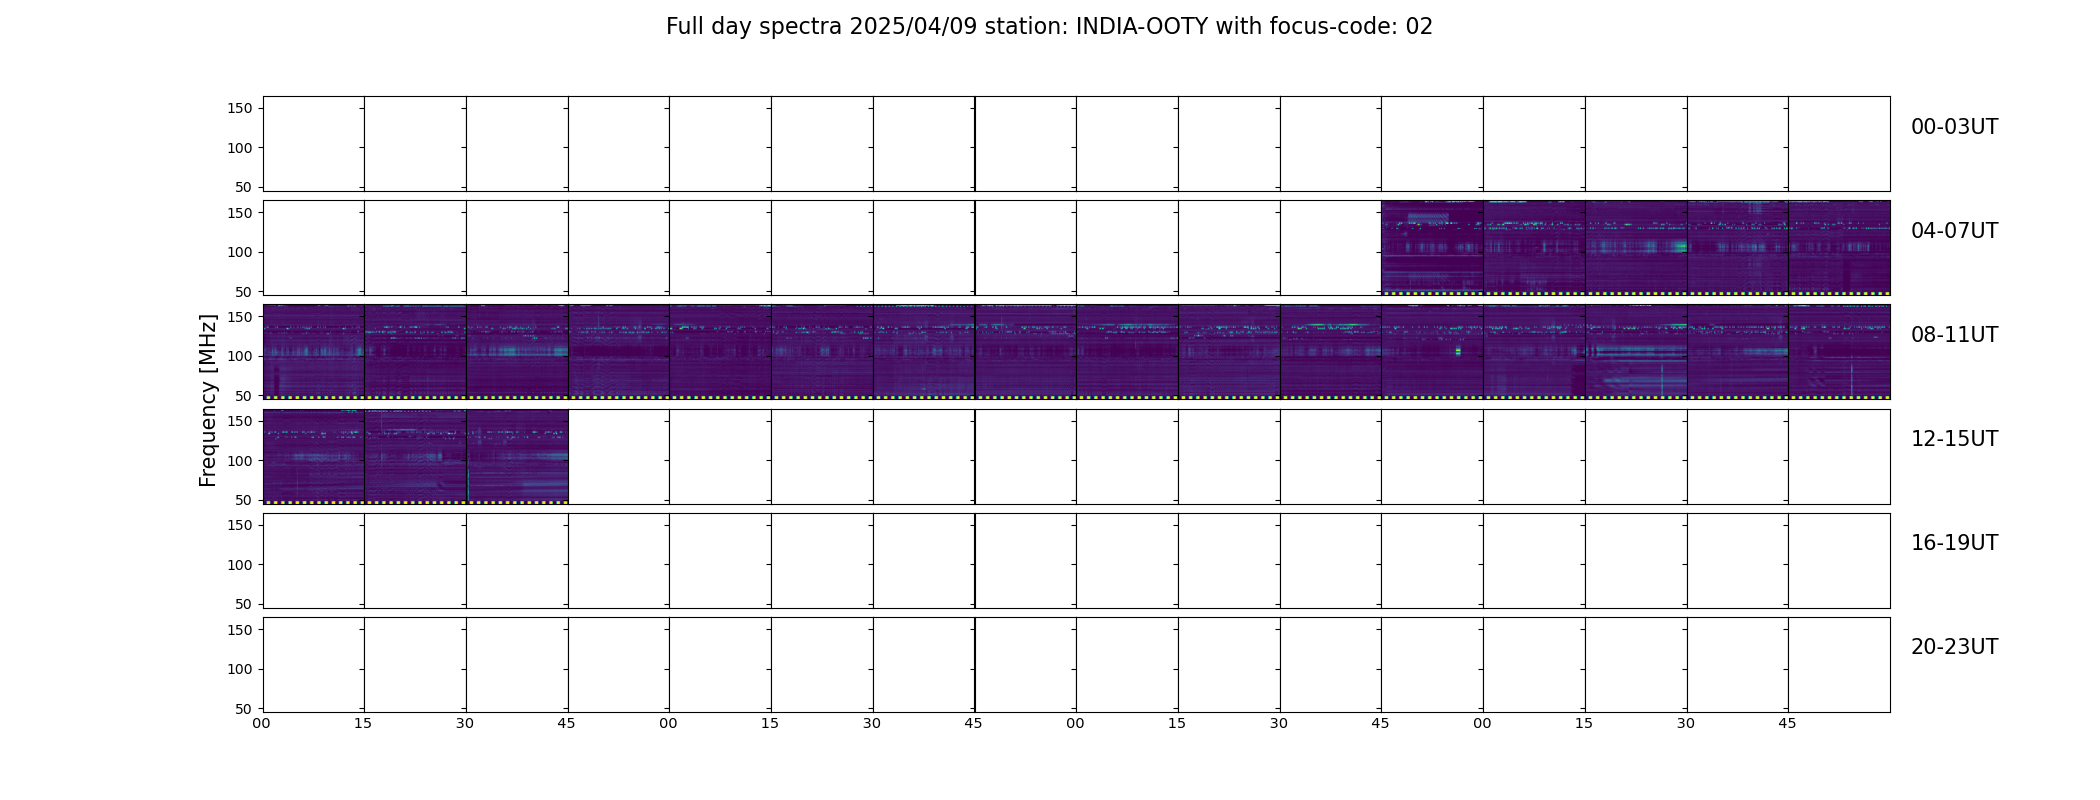This screenshot has height=800, width=2100.
Task: Click the 11:00 UT spectrogram in 08-11UT row
Action: [1534, 352]
